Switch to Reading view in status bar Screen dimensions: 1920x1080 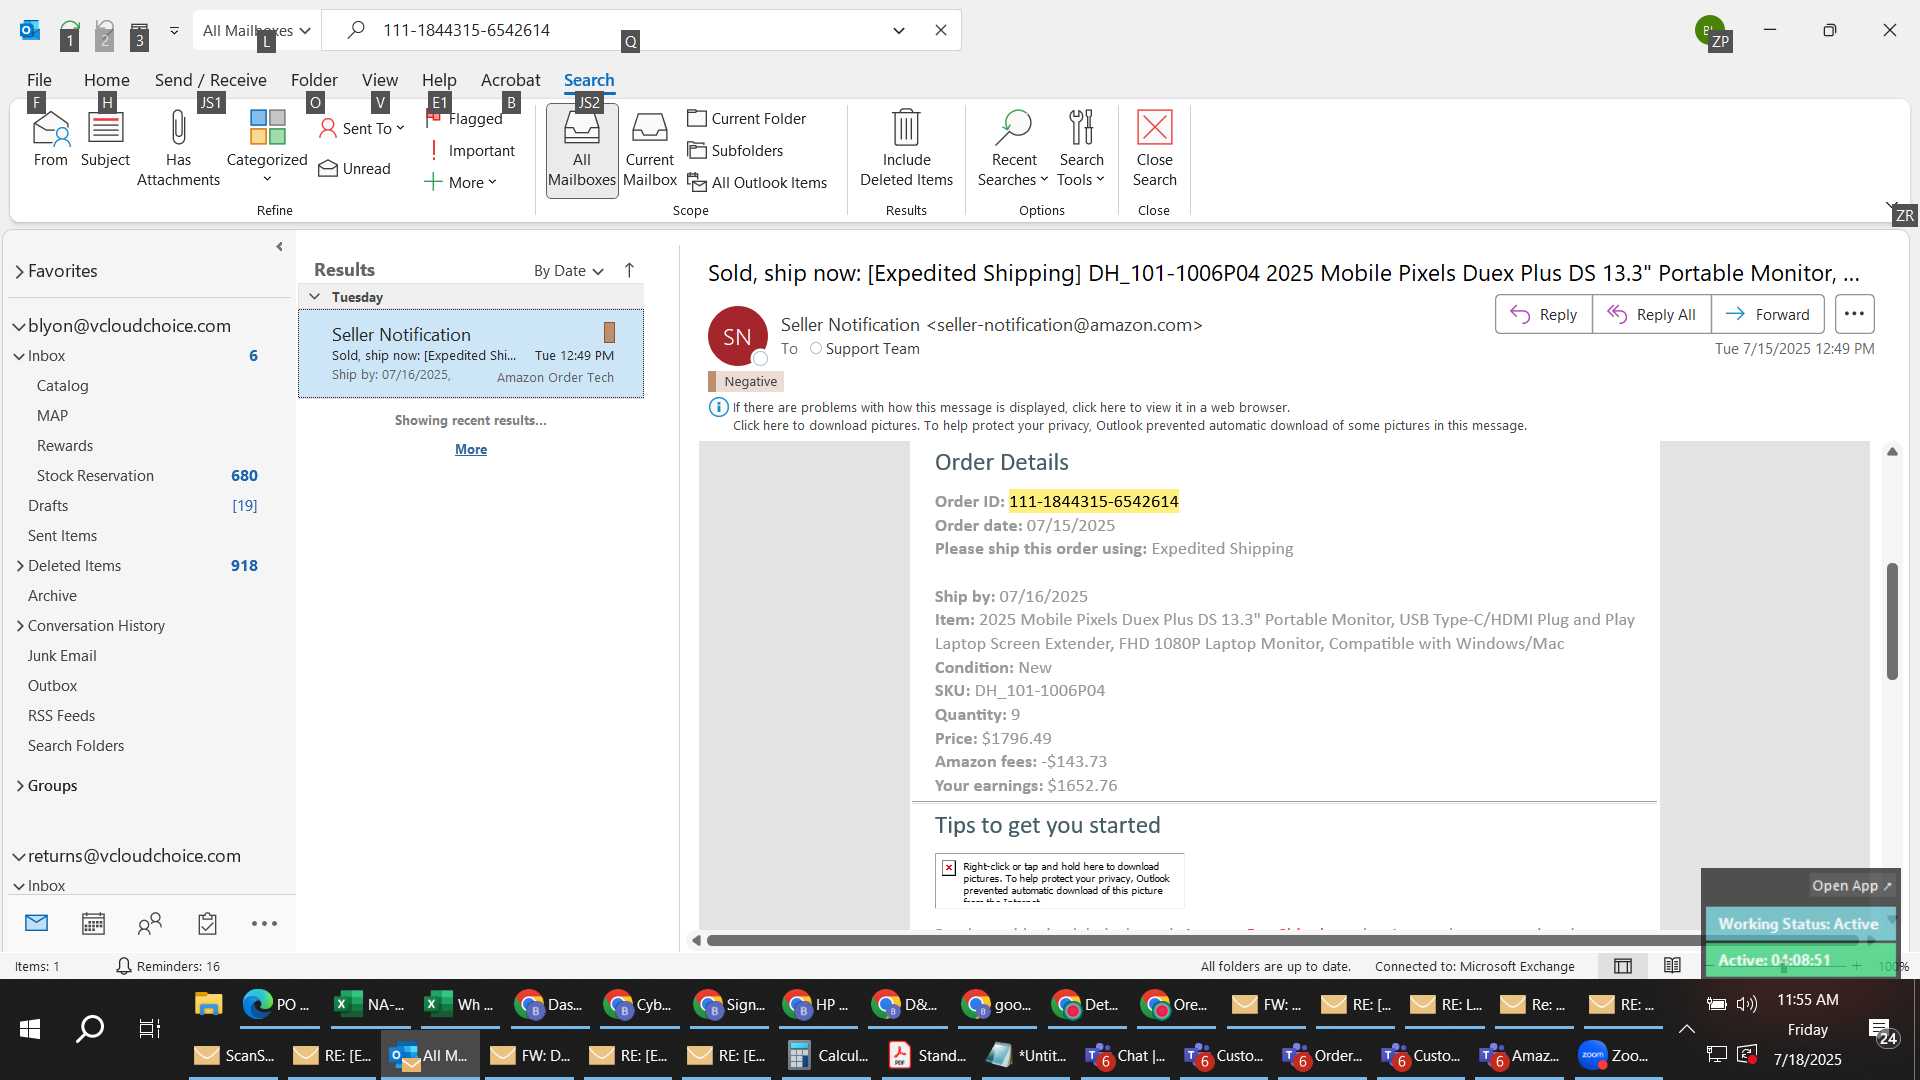point(1671,966)
